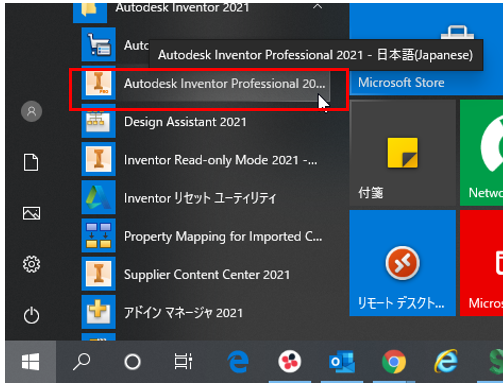Image resolution: width=503 pixels, height=388 pixels.
Task: Open Supplier Content Center 2021 icon
Action: (99, 274)
